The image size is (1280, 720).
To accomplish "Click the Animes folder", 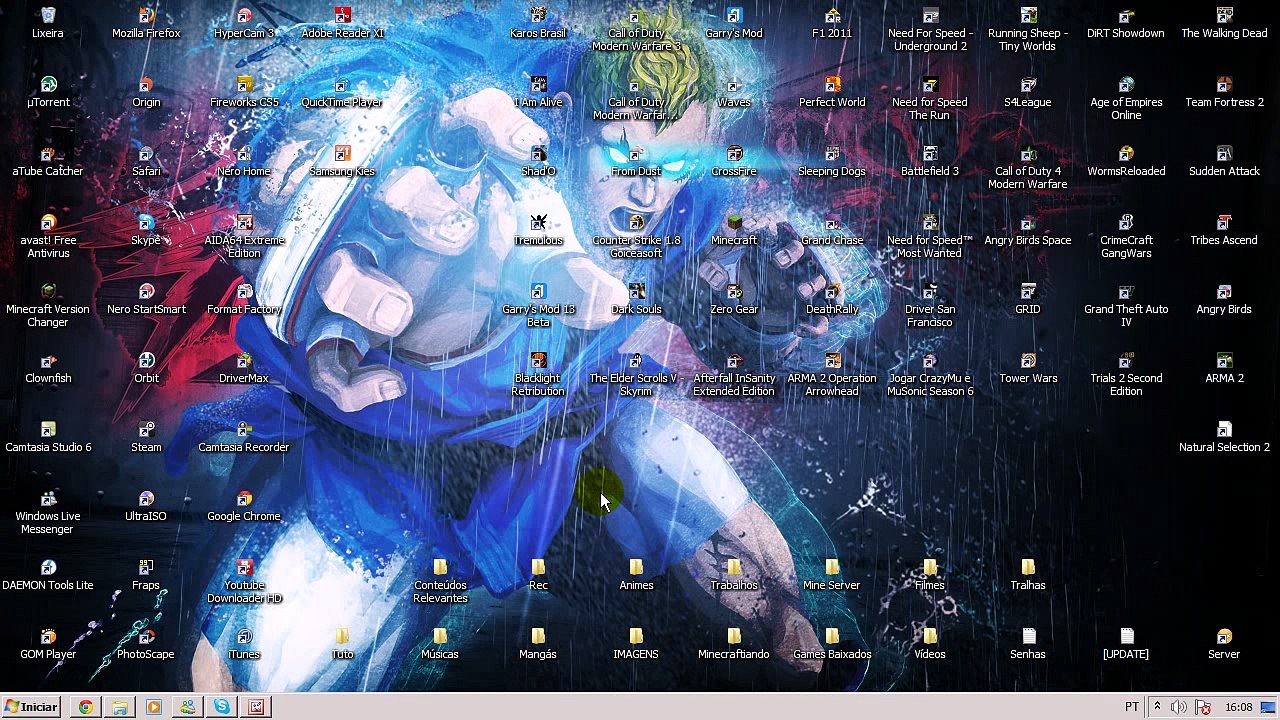I will (636, 575).
